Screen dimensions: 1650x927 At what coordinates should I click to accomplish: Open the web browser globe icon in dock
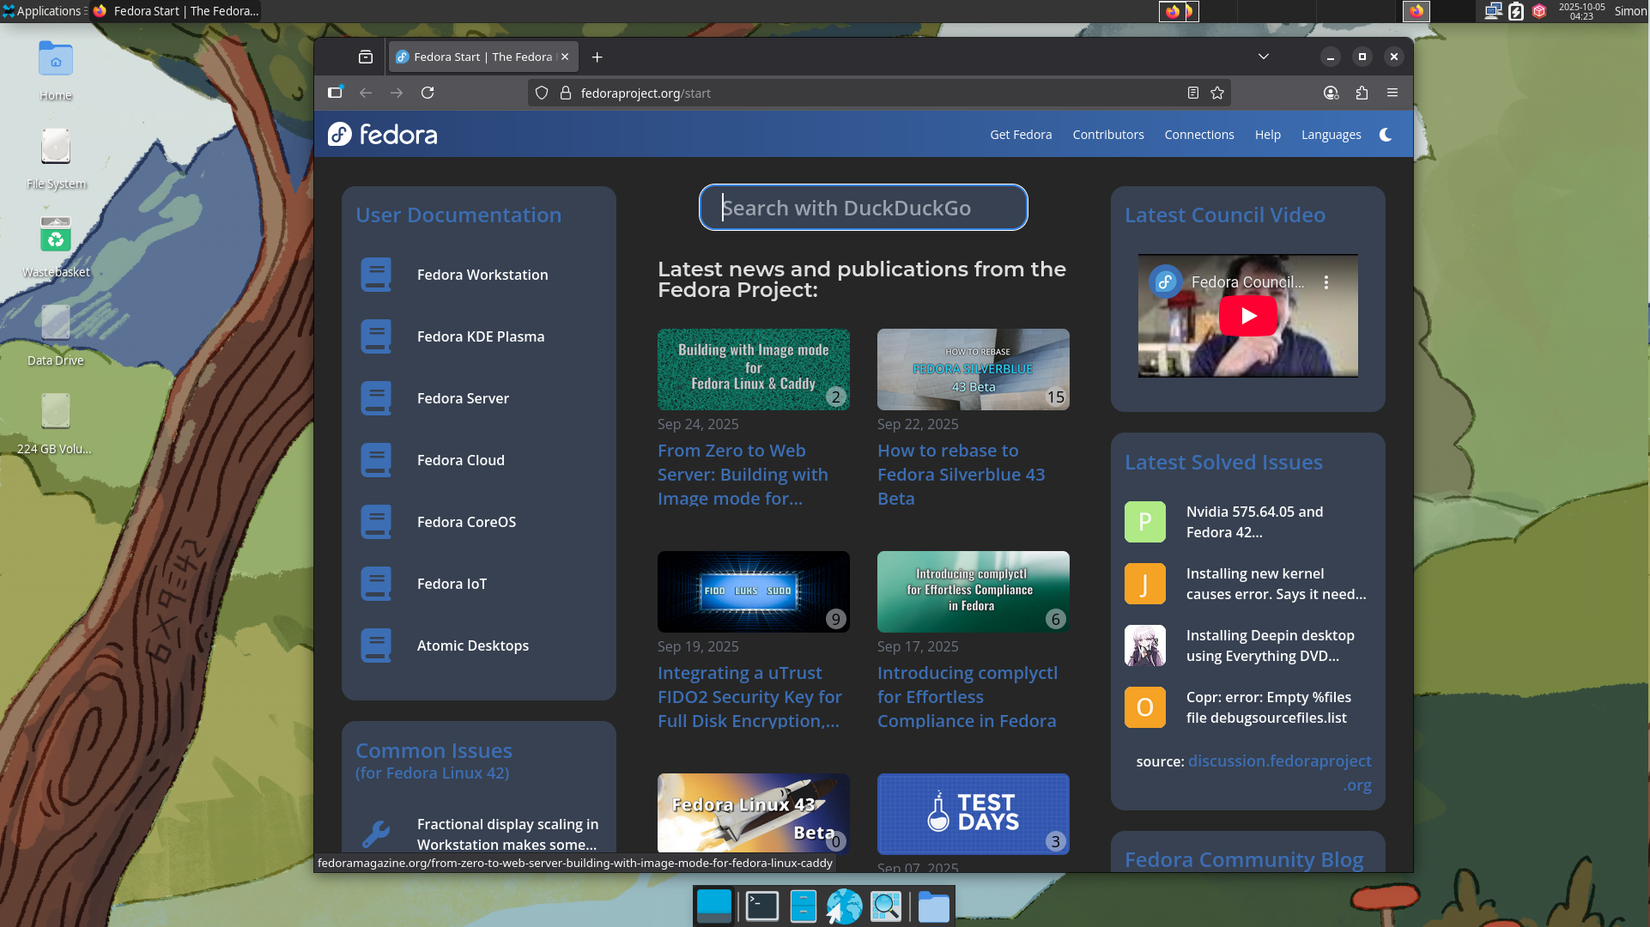point(844,906)
